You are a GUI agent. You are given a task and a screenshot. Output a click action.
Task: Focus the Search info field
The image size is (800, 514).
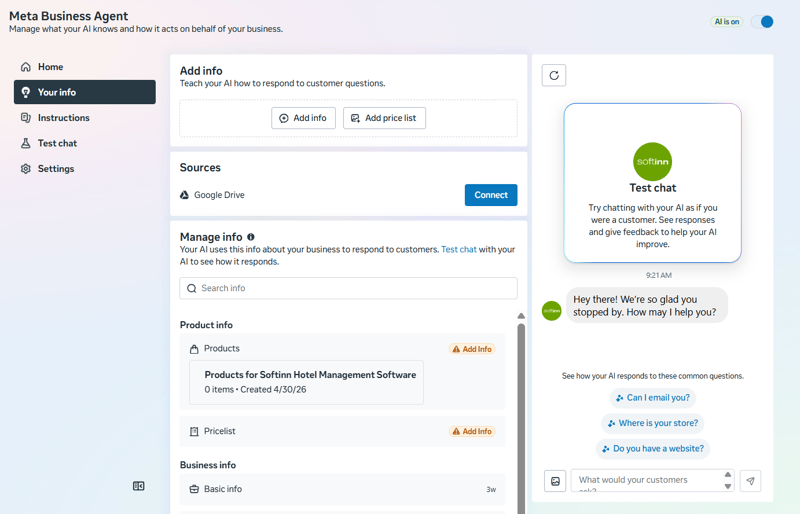pyautogui.click(x=348, y=288)
